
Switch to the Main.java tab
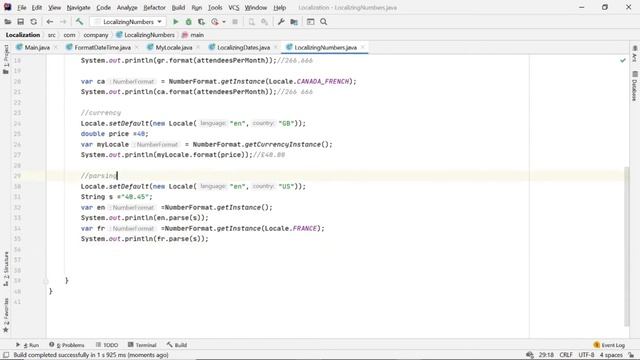(37, 47)
